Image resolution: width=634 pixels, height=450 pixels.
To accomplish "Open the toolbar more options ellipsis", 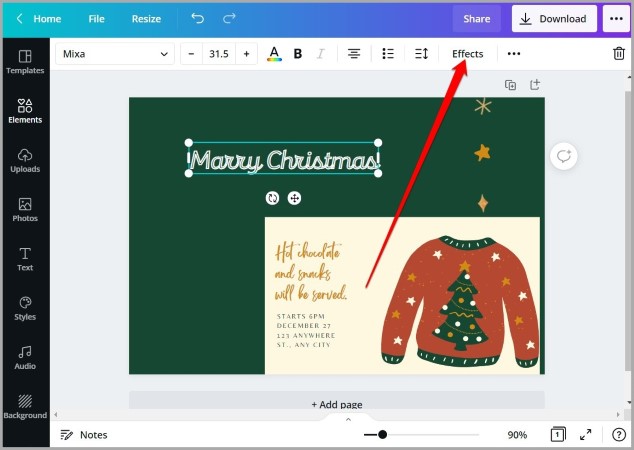I will [514, 53].
